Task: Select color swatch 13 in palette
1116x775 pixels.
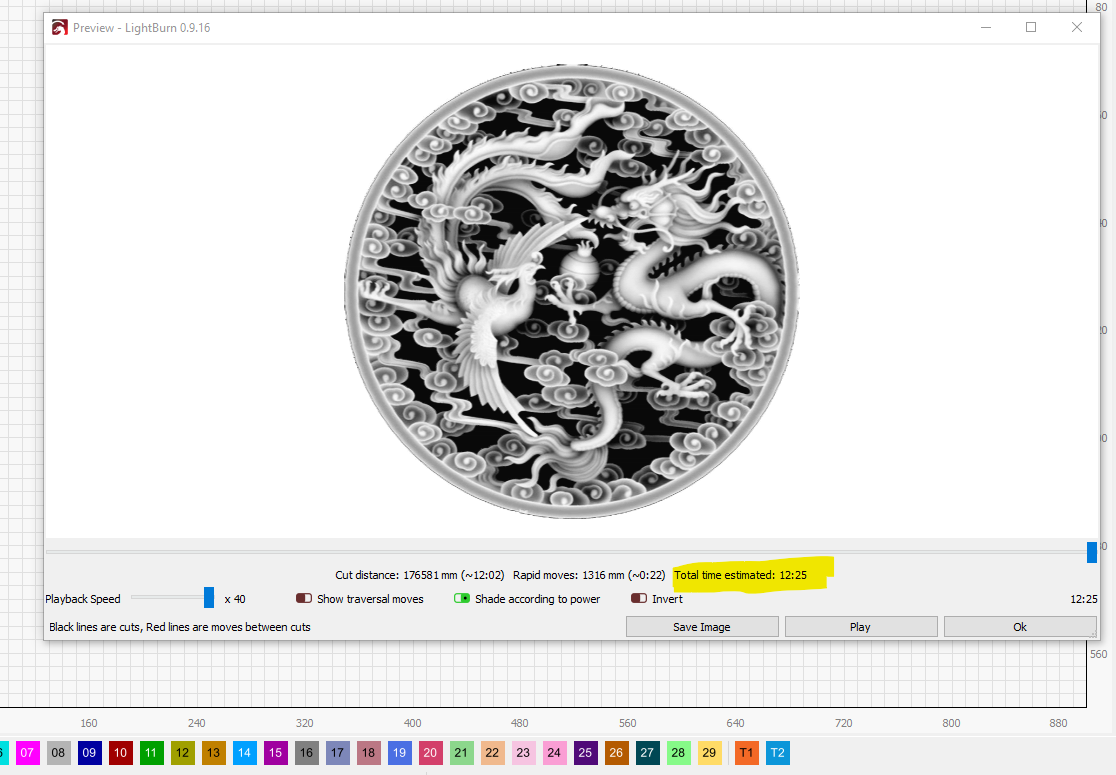Action: point(214,753)
